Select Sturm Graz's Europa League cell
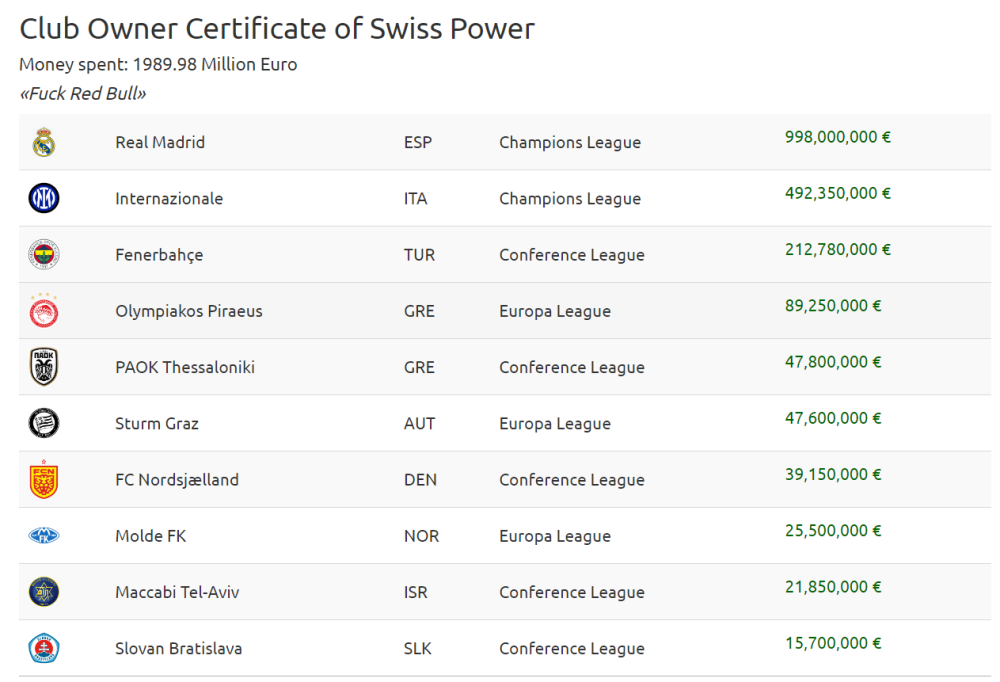Image resolution: width=1000 pixels, height=682 pixels. click(555, 424)
